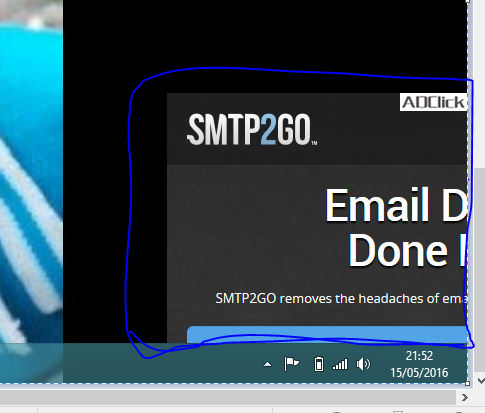Open the network signal icon
The image size is (485, 413).
coord(340,364)
